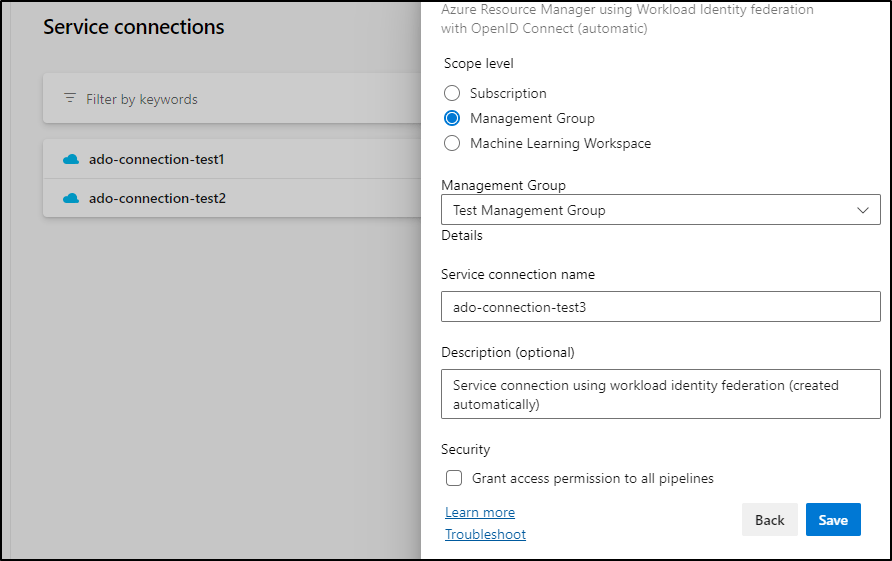Focus the Description text box
Screen dimensions: 892x561
point(660,394)
